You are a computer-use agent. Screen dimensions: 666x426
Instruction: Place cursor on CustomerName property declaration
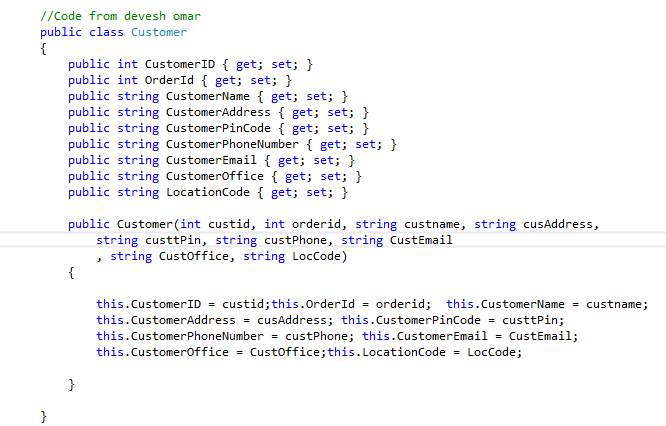tap(204, 96)
